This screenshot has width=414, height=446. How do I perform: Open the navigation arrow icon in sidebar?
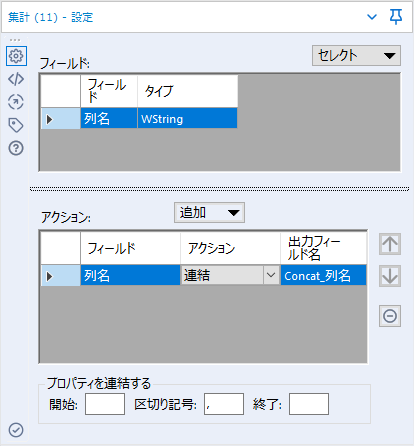pyautogui.click(x=16, y=102)
